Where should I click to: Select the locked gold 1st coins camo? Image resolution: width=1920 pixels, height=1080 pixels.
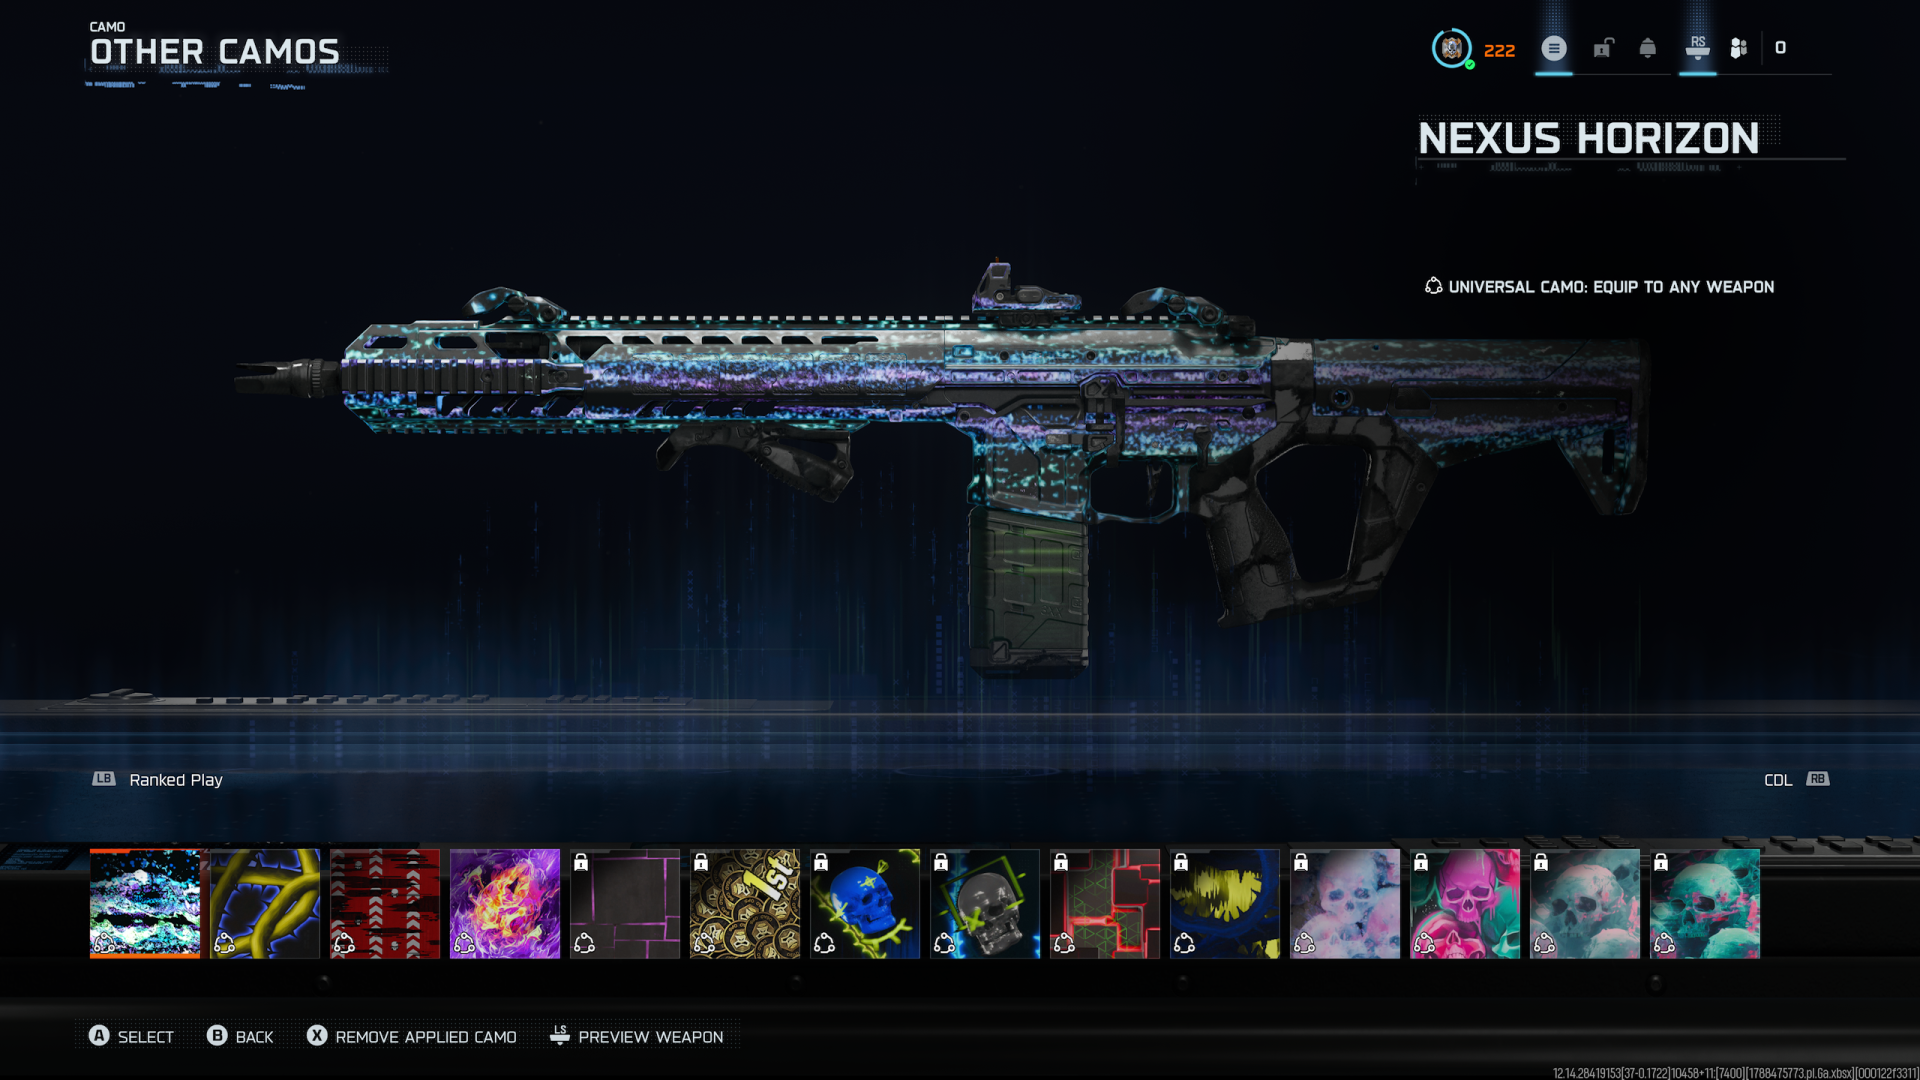pos(745,904)
